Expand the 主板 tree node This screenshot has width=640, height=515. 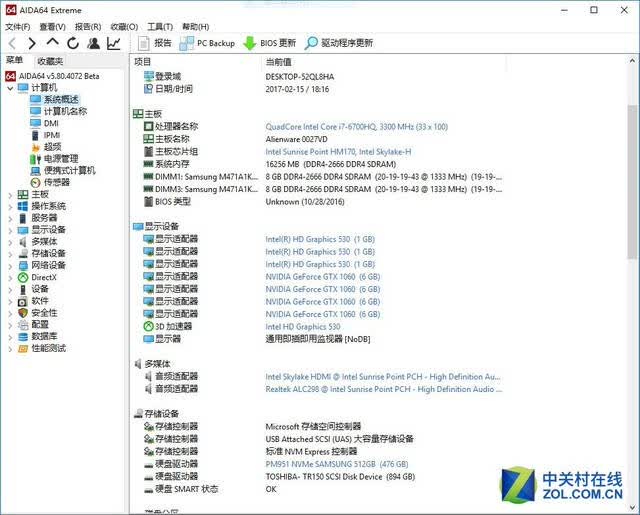click(x=10, y=195)
